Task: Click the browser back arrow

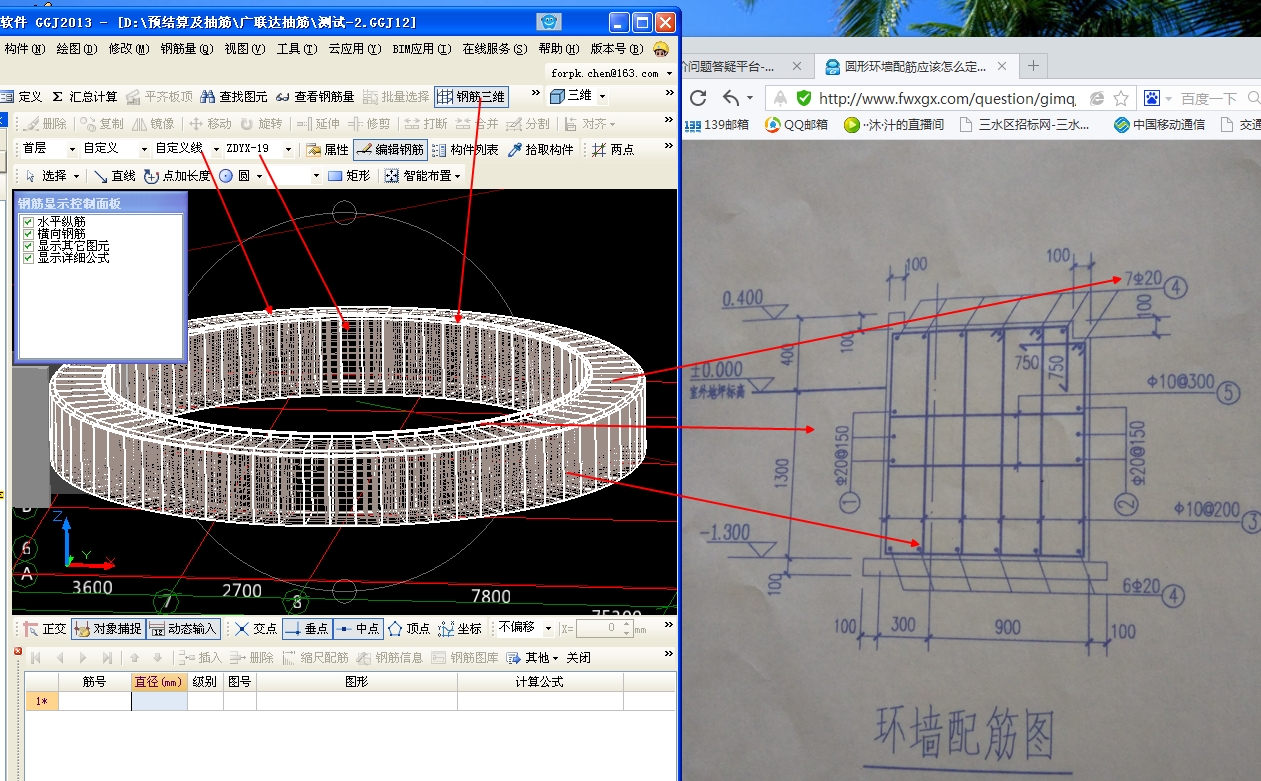Action: 731,98
